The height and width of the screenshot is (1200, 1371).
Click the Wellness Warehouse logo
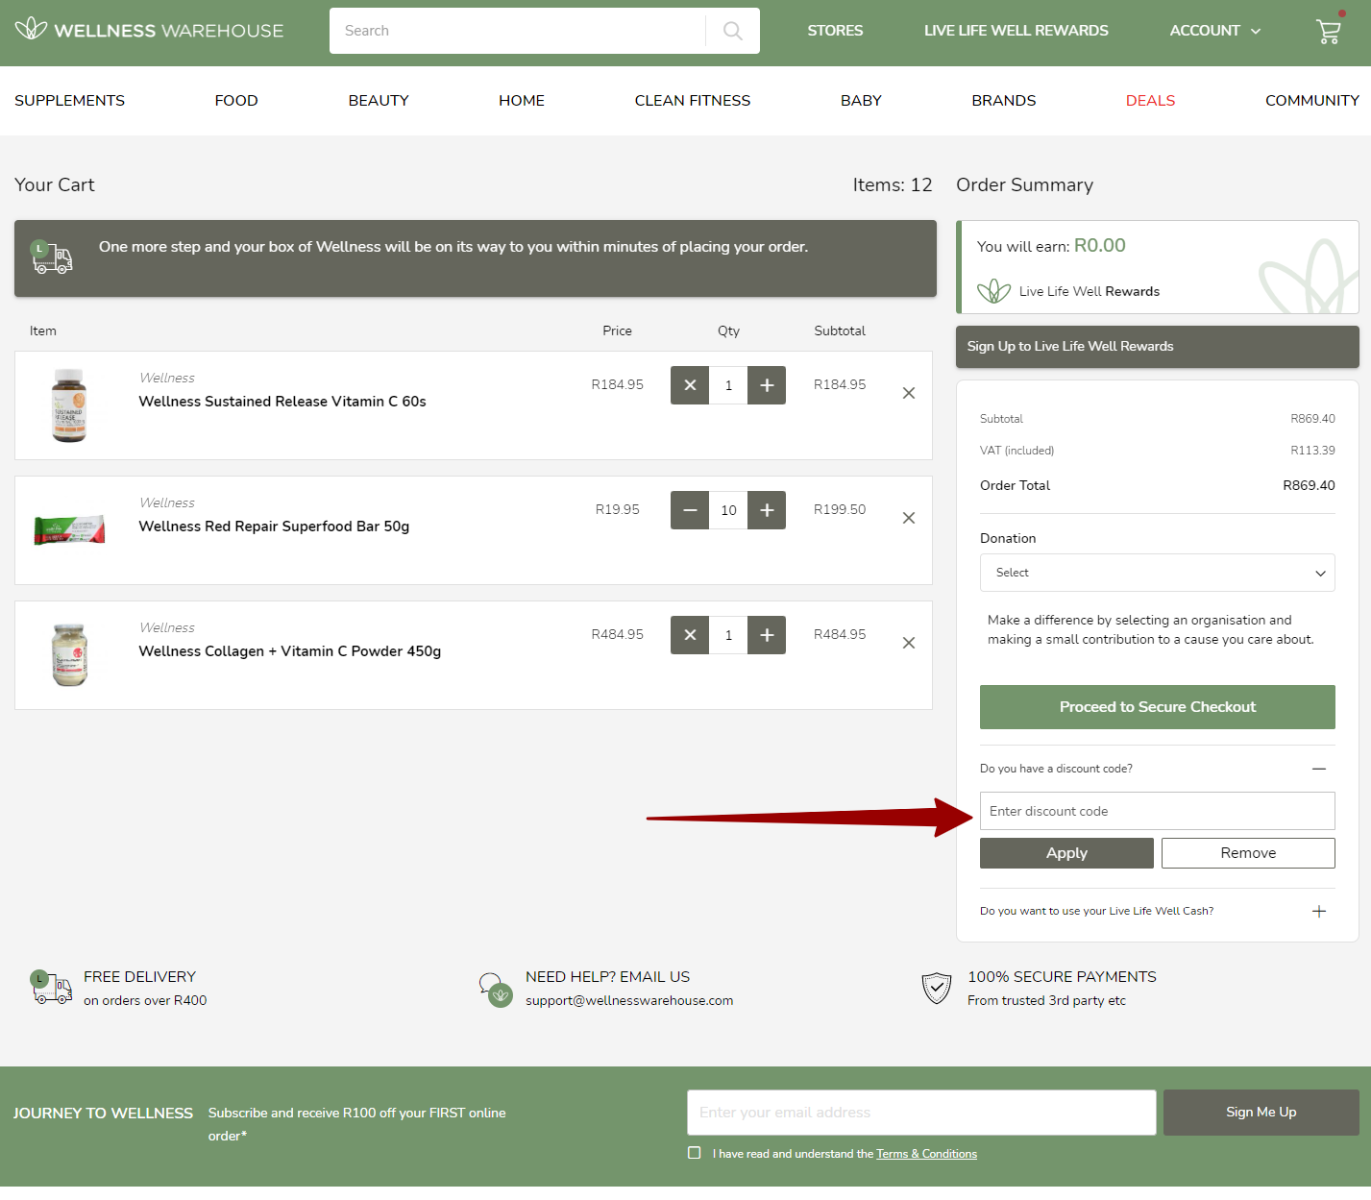(149, 30)
